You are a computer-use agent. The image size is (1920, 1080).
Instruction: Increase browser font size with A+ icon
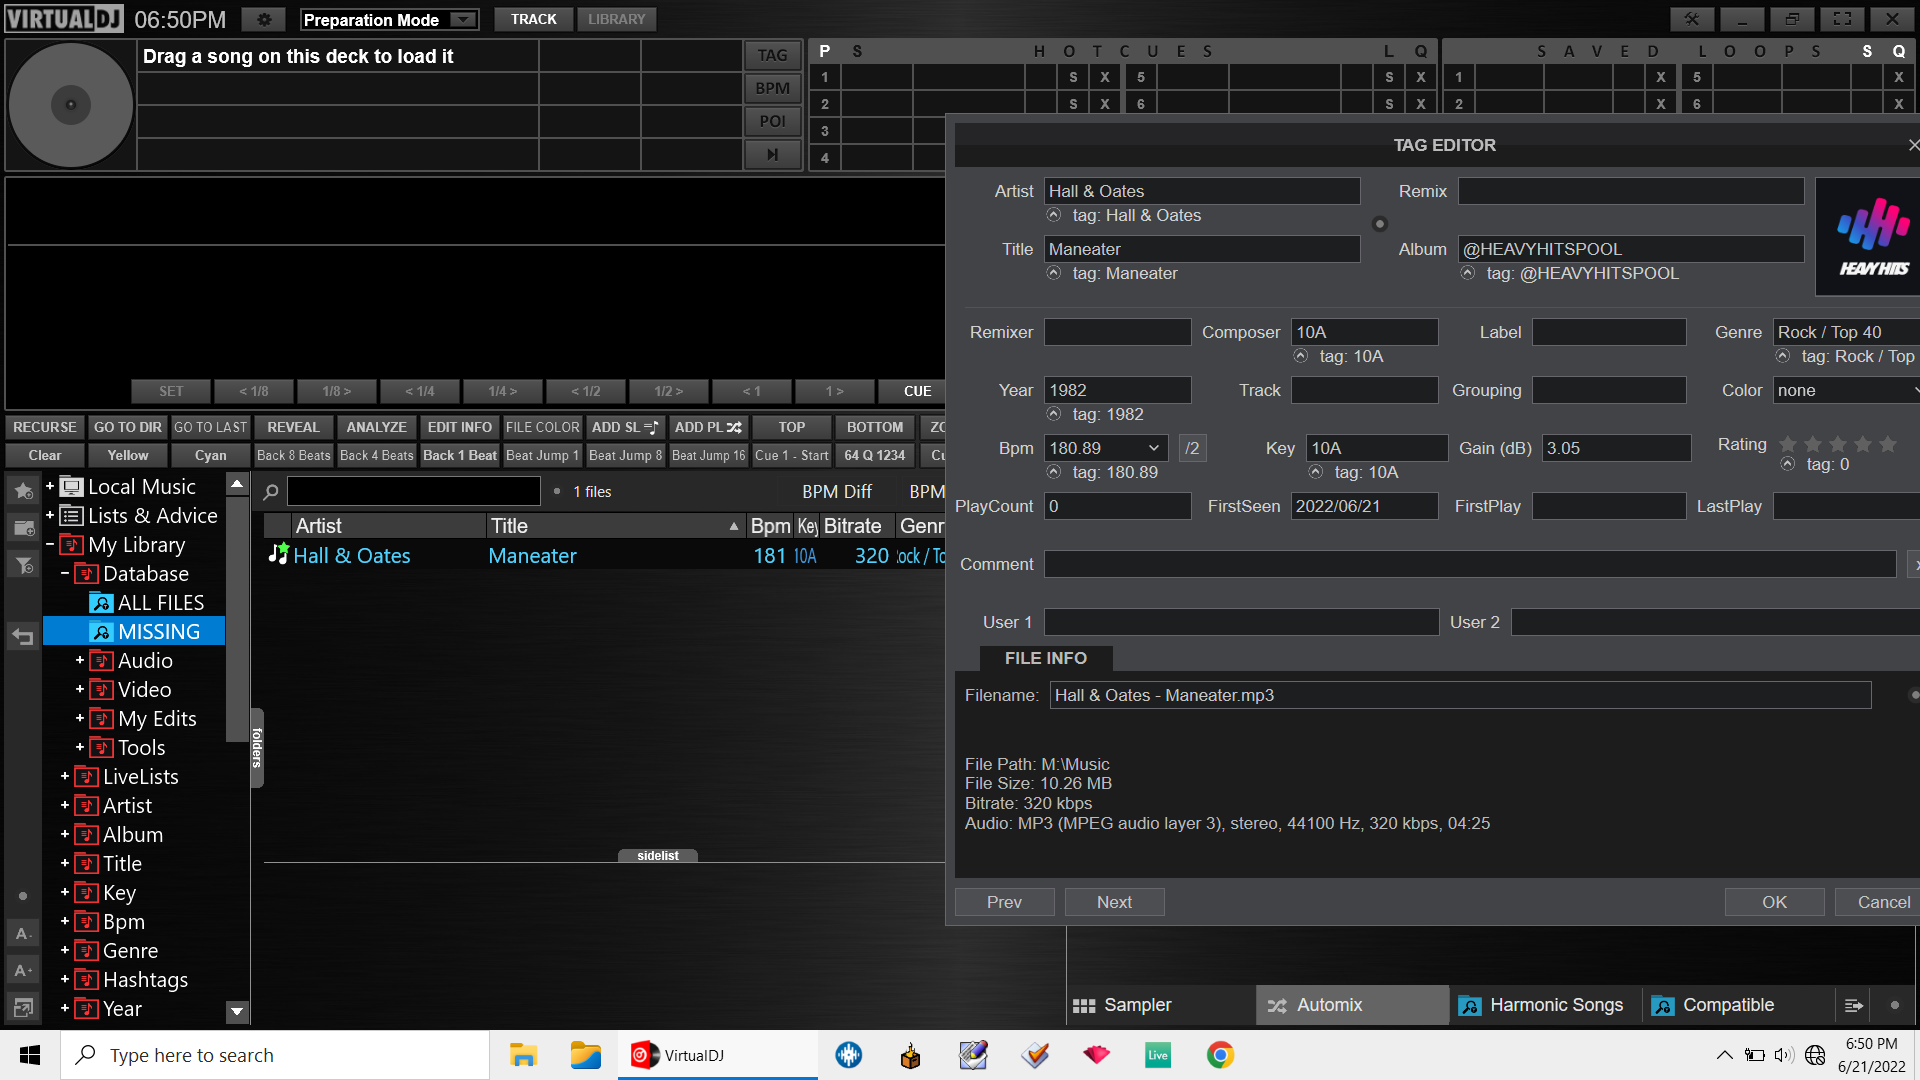click(x=23, y=970)
